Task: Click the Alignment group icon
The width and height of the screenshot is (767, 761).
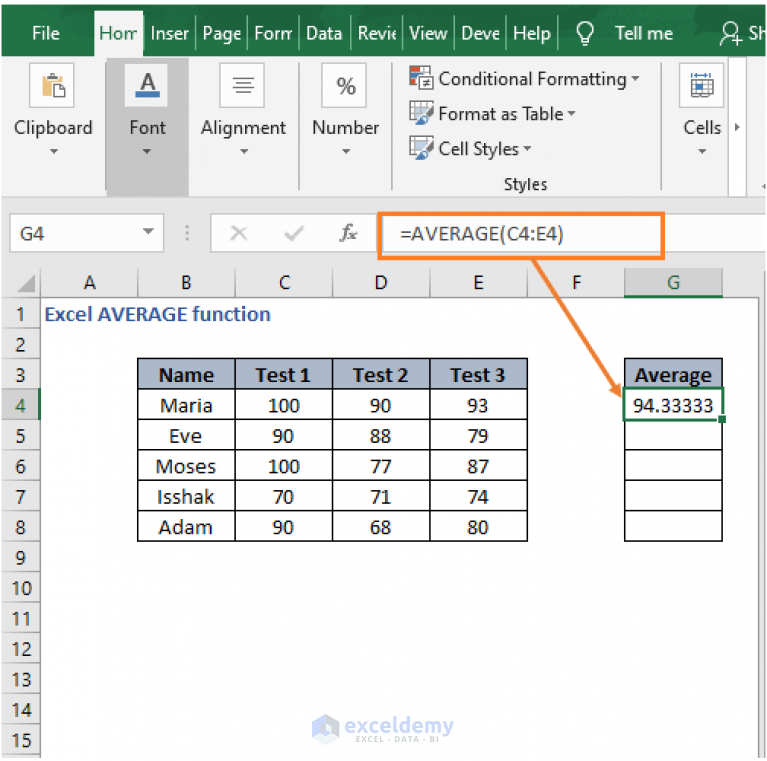Action: [243, 86]
